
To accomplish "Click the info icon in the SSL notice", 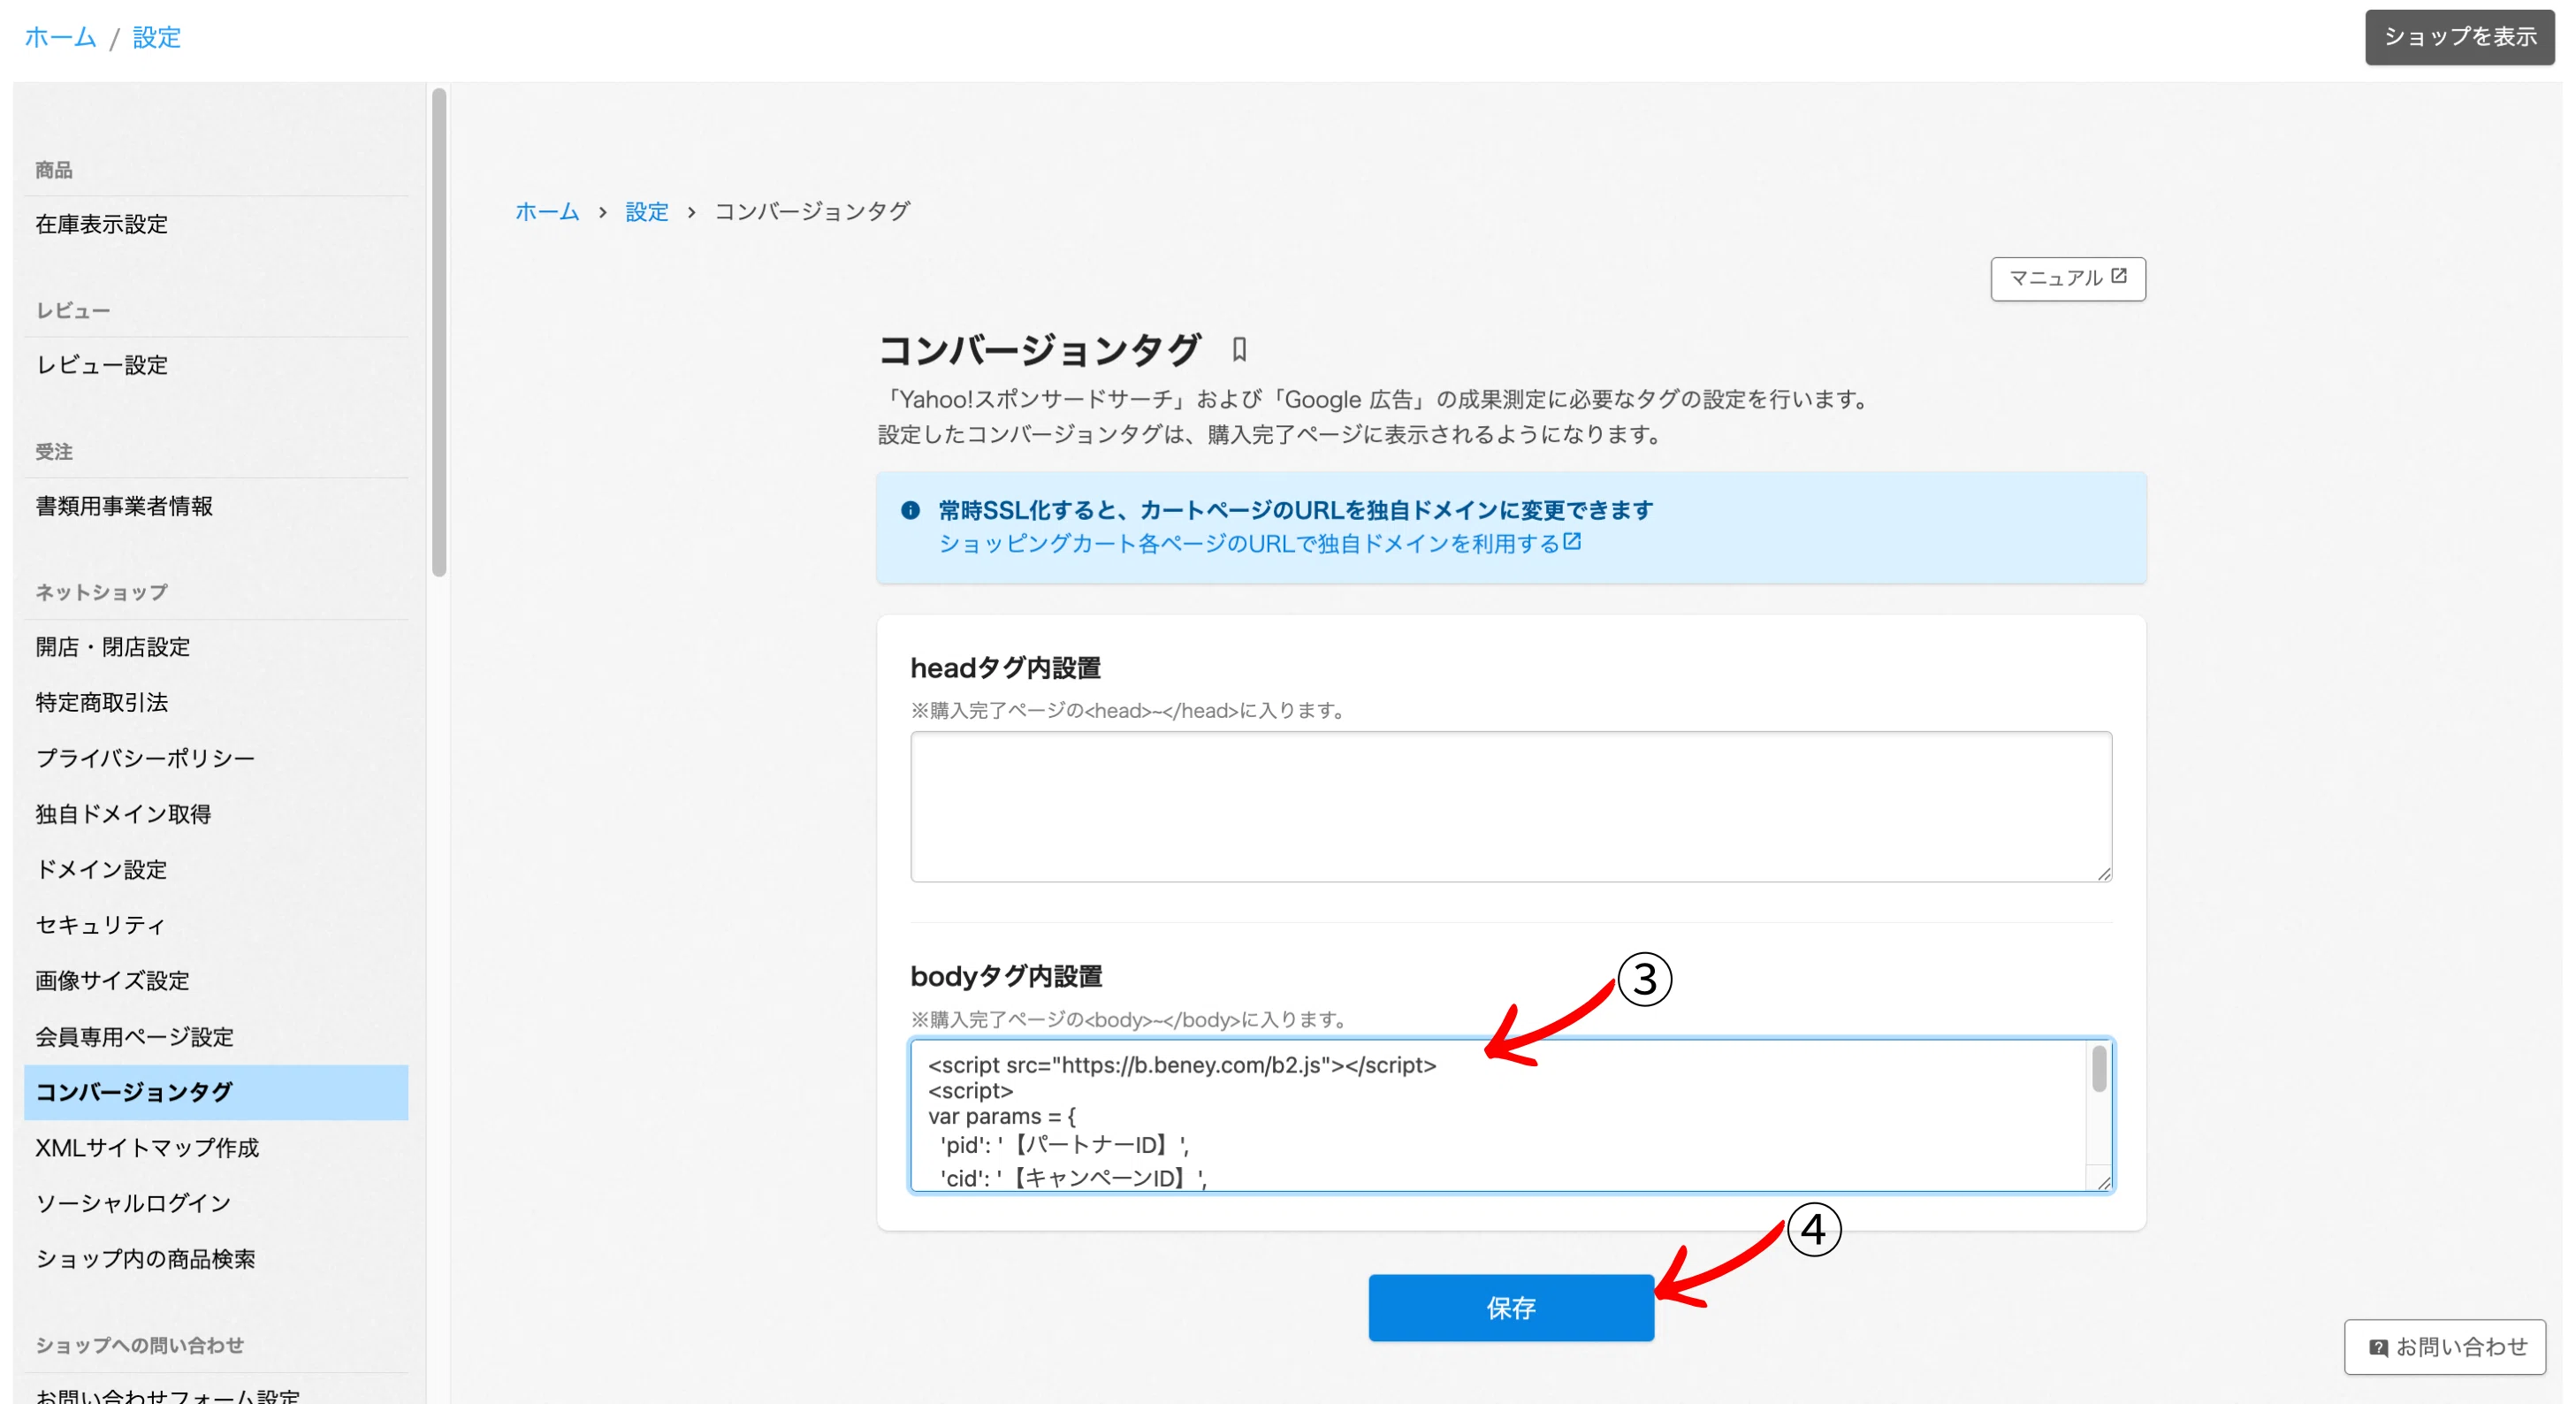I will (910, 510).
